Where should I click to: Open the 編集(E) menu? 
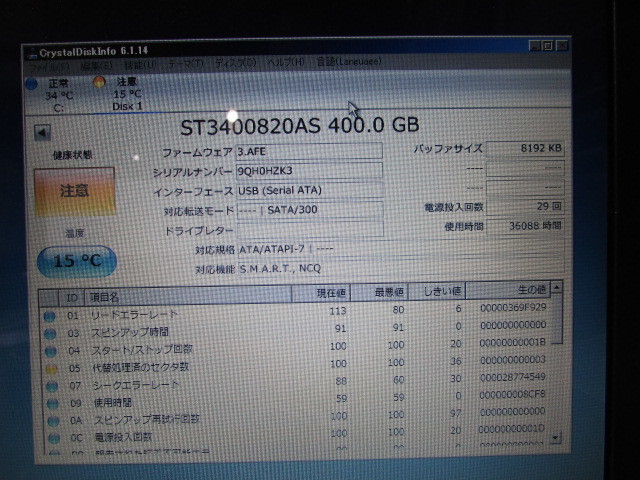96,65
